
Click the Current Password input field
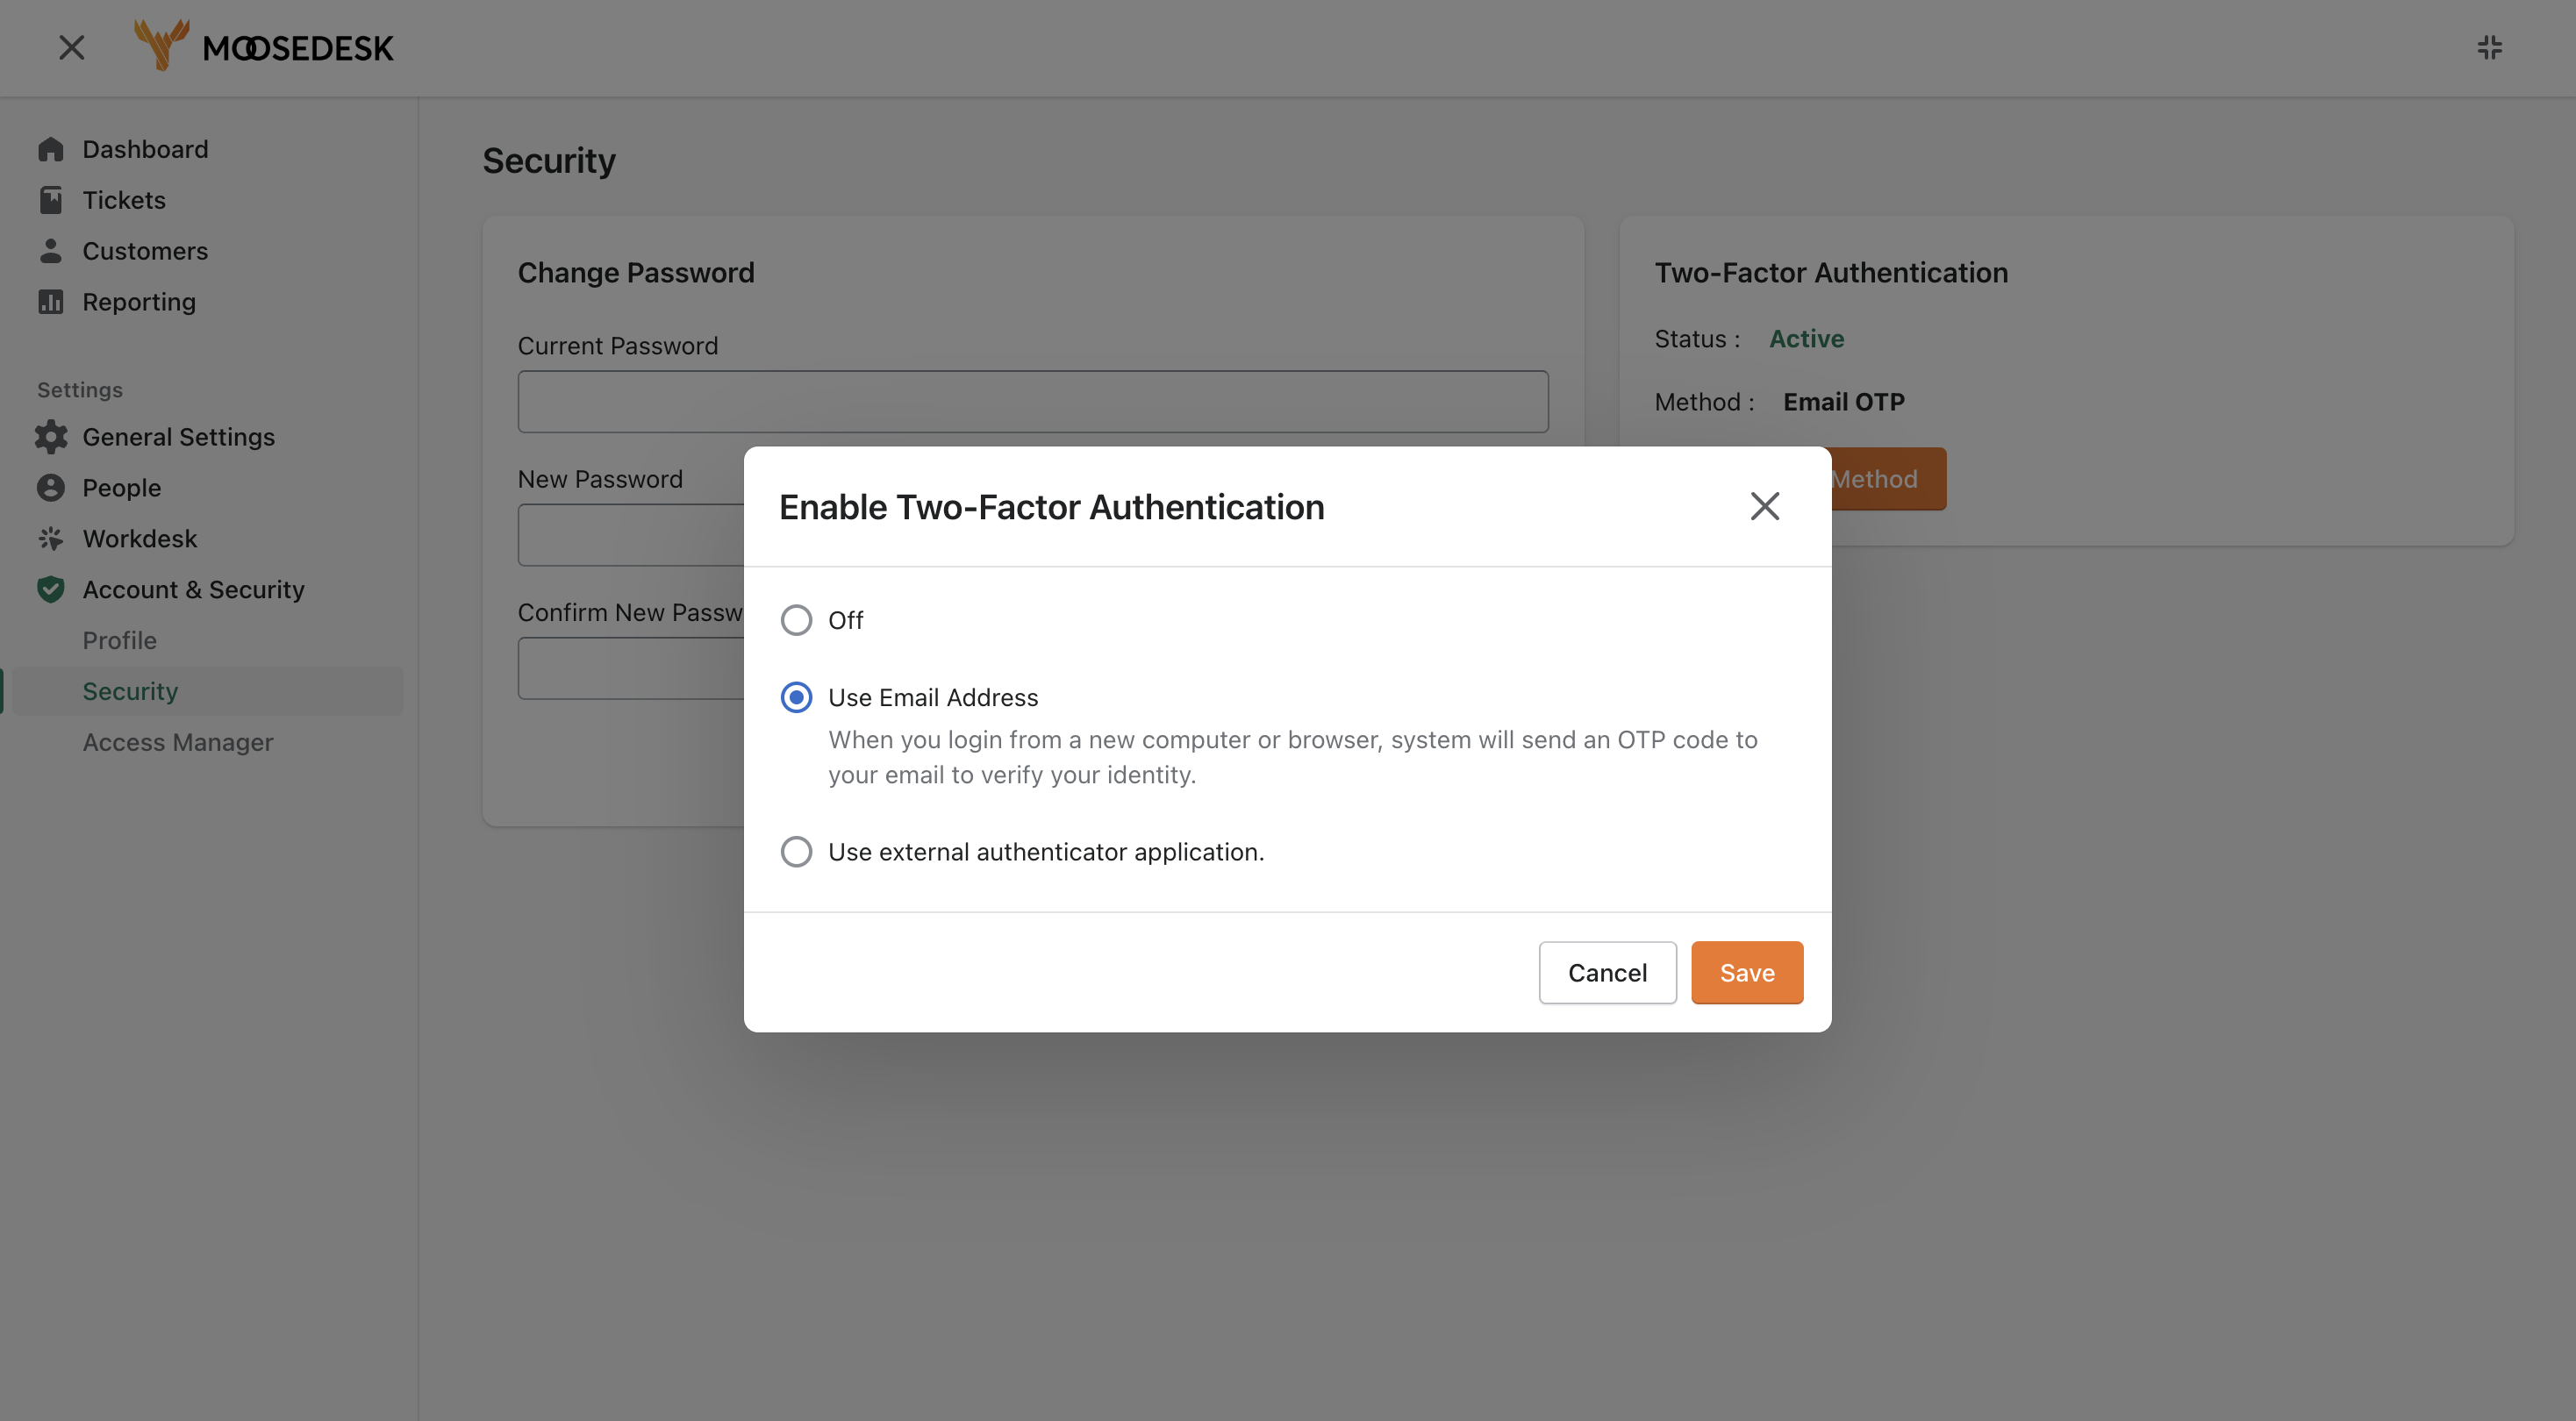click(1033, 402)
